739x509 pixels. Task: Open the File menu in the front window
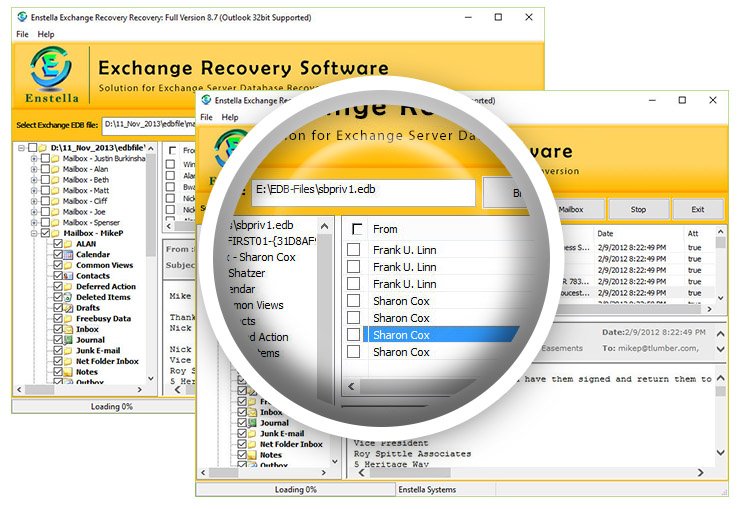tap(206, 117)
